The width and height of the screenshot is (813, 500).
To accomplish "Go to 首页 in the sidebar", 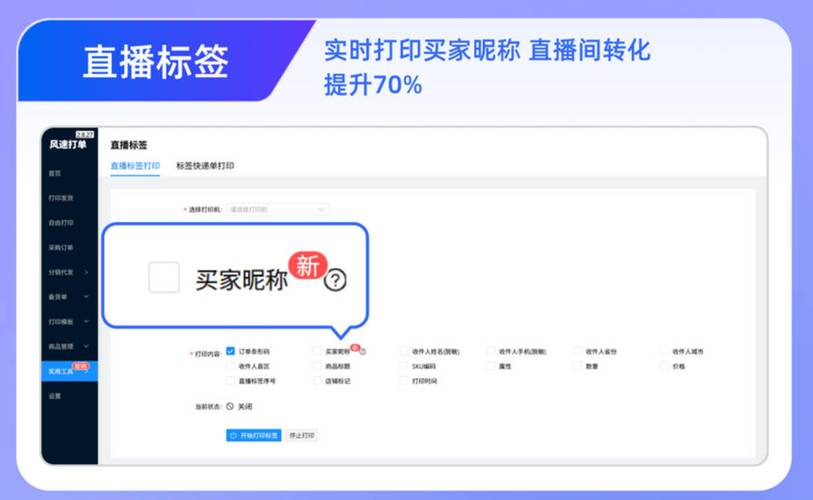I will pos(55,173).
